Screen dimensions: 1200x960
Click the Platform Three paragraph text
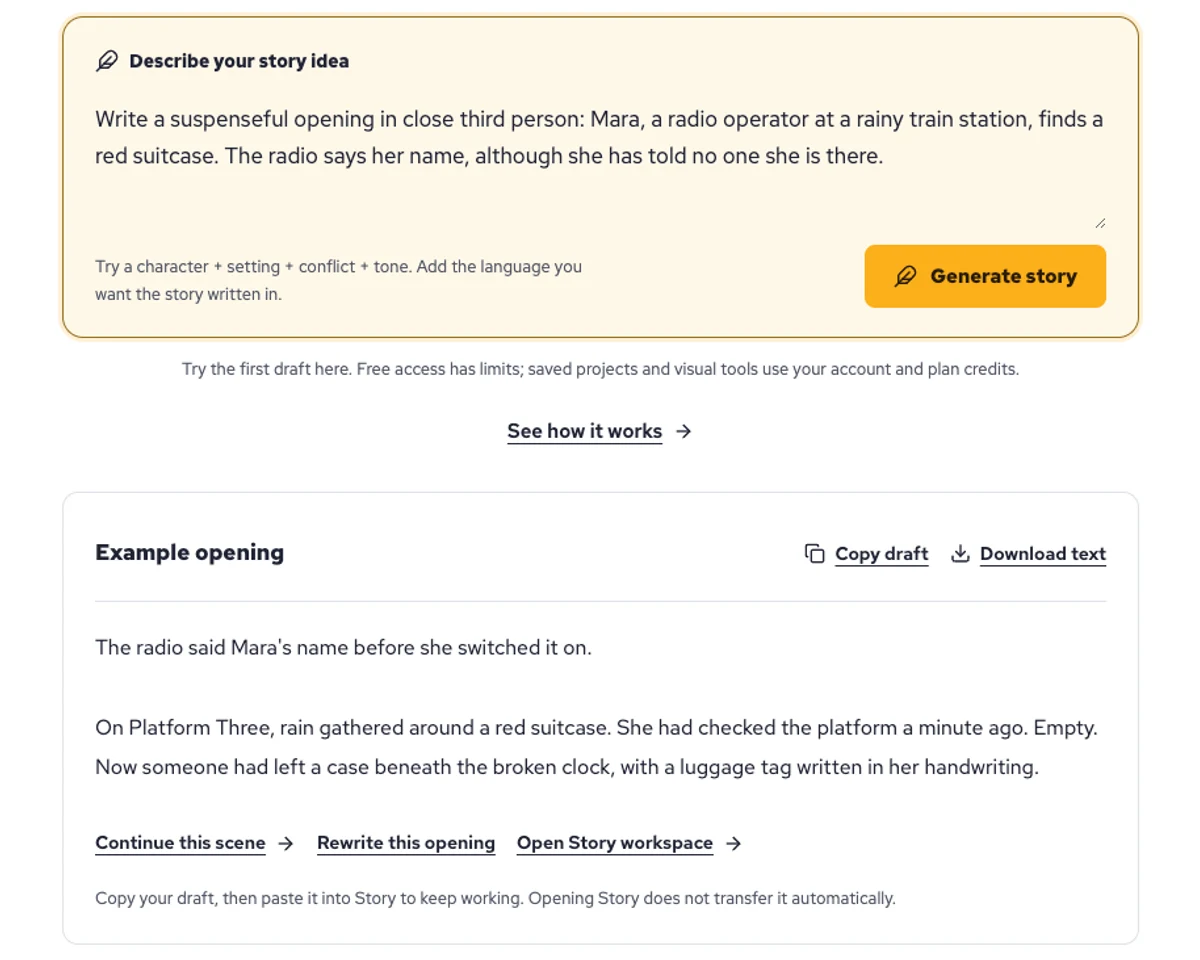[x=596, y=747]
